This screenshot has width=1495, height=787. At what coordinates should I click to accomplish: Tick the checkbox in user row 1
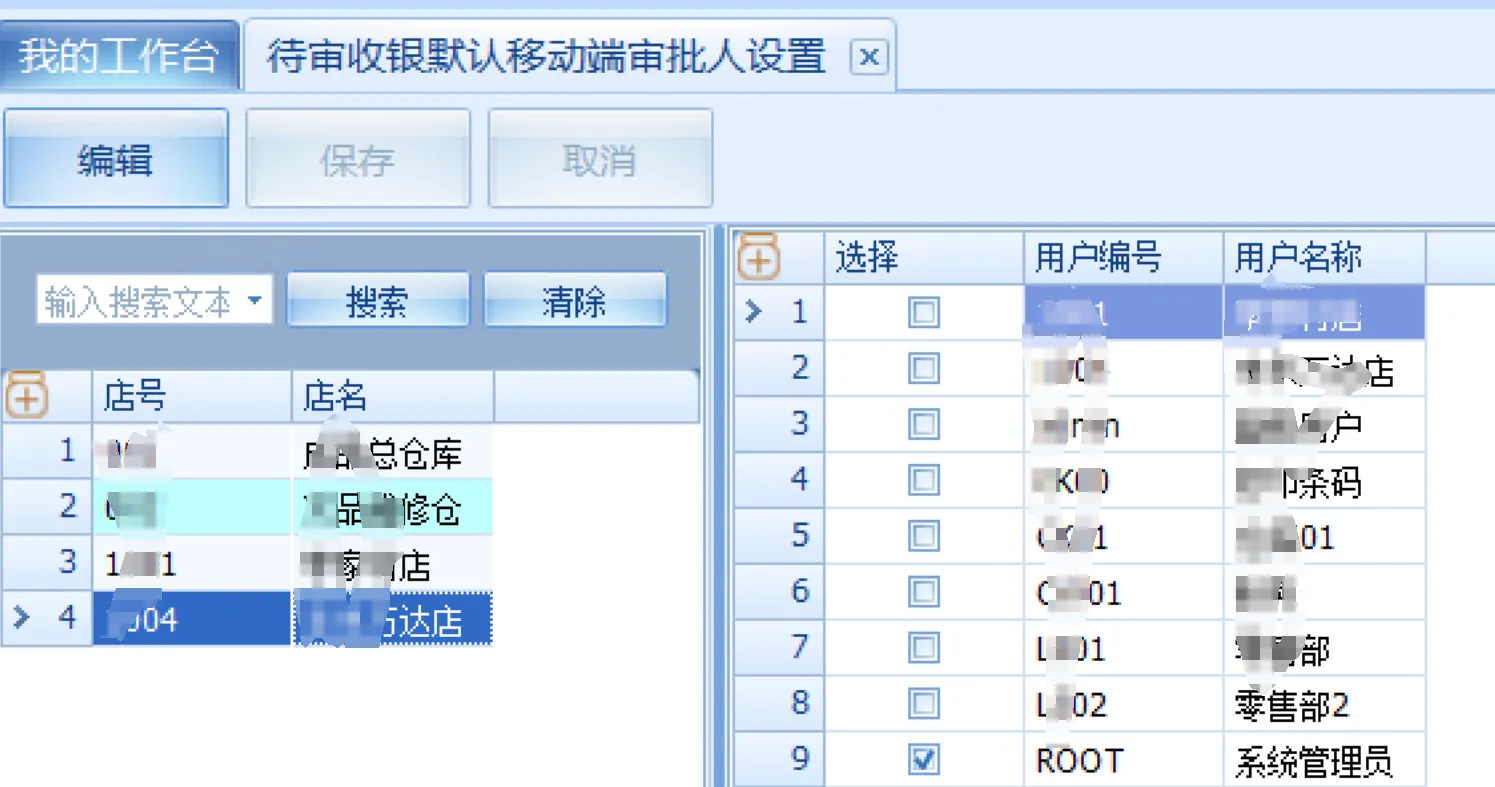pyautogui.click(x=923, y=313)
